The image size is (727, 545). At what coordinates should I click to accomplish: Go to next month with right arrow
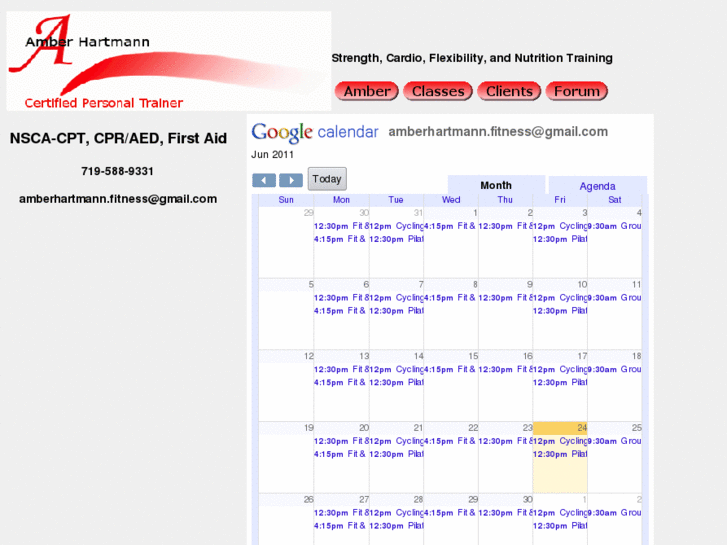point(291,180)
